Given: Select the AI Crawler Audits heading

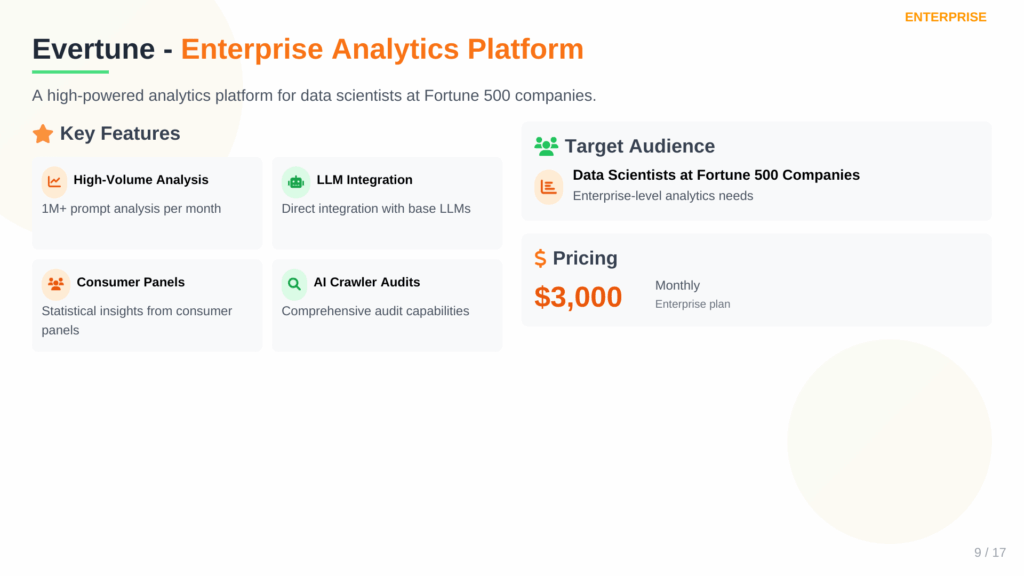Looking at the screenshot, I should tap(366, 282).
